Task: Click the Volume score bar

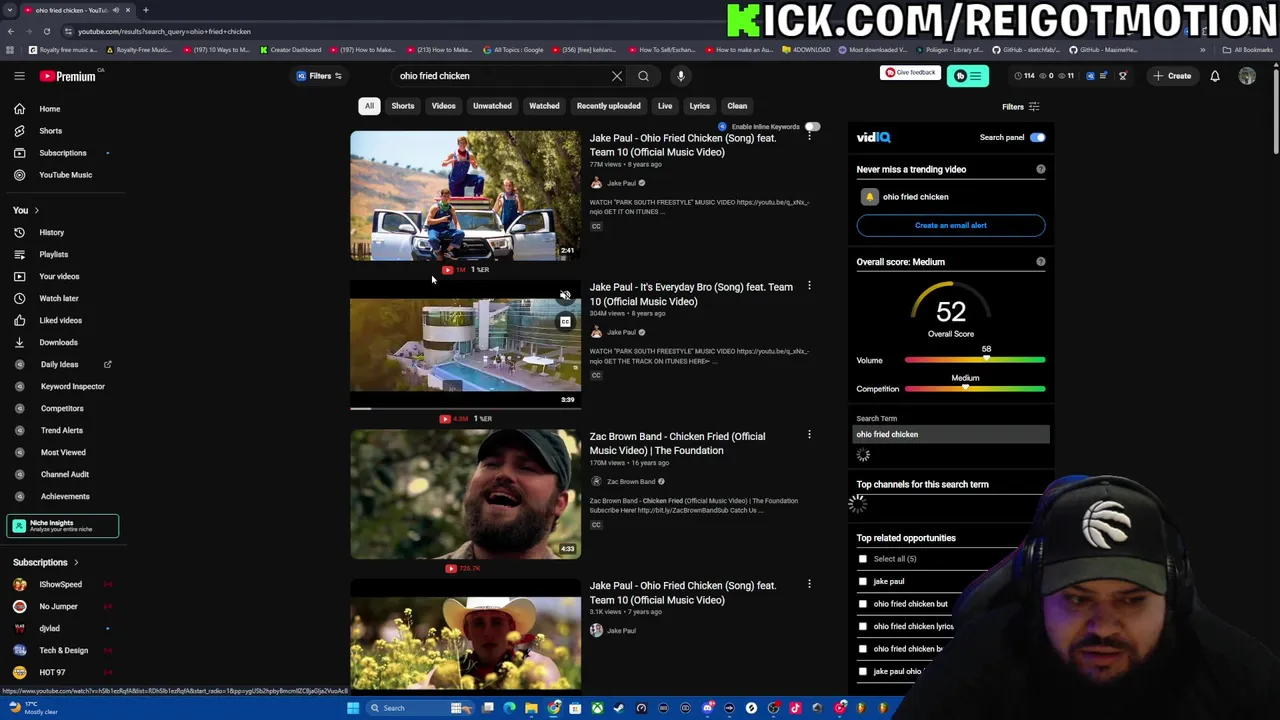Action: (x=975, y=360)
